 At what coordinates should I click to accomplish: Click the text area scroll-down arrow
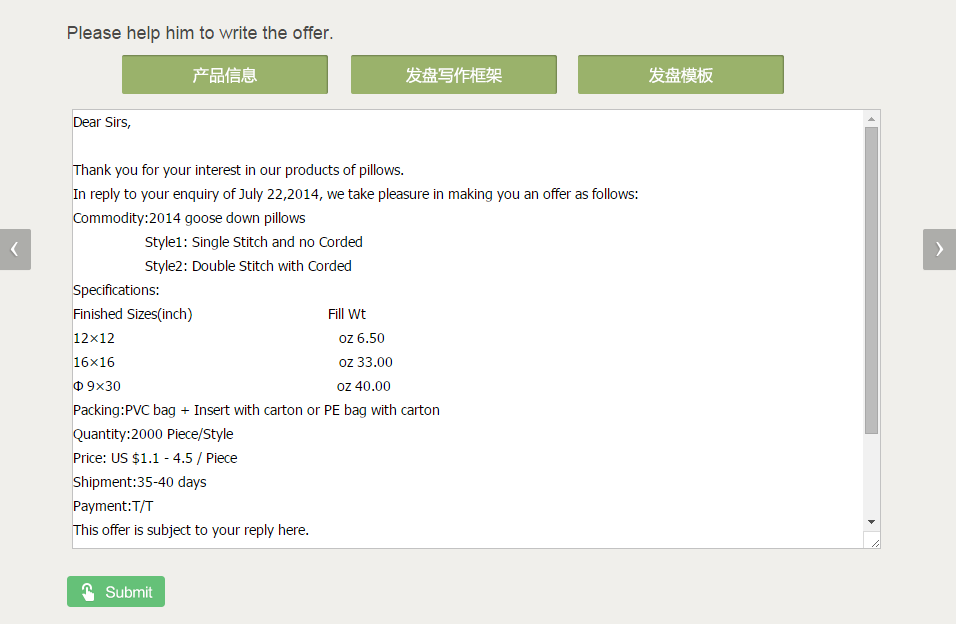coord(871,522)
